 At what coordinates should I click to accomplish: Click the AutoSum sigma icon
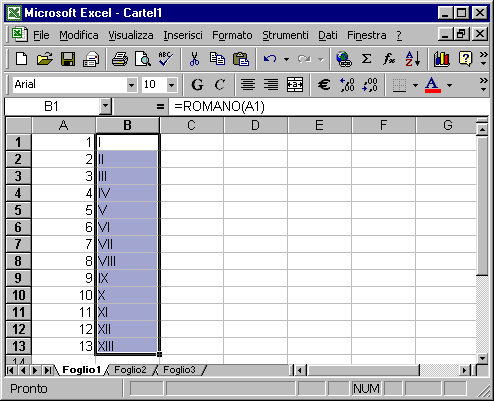(366, 59)
